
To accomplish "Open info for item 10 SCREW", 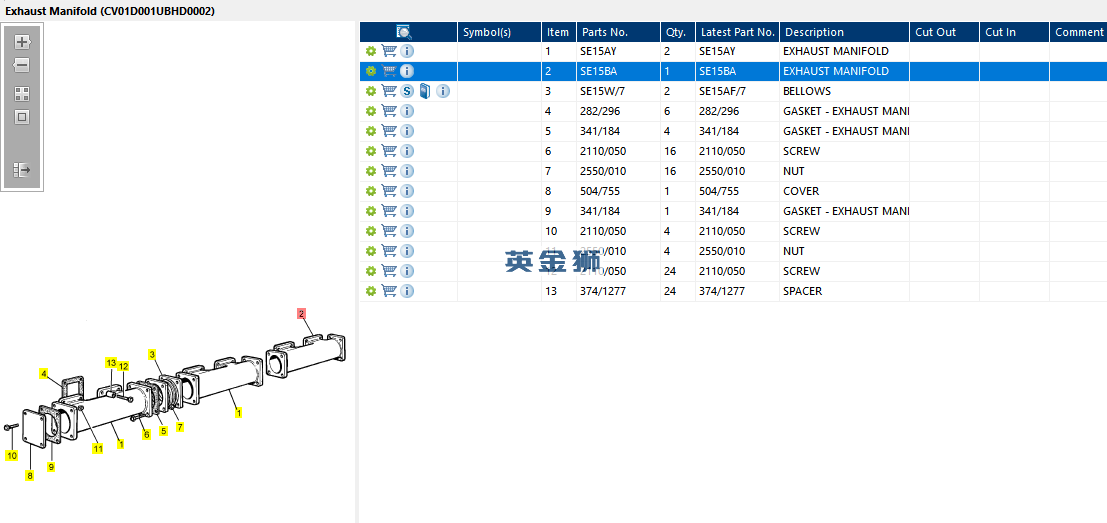I will tap(407, 231).
